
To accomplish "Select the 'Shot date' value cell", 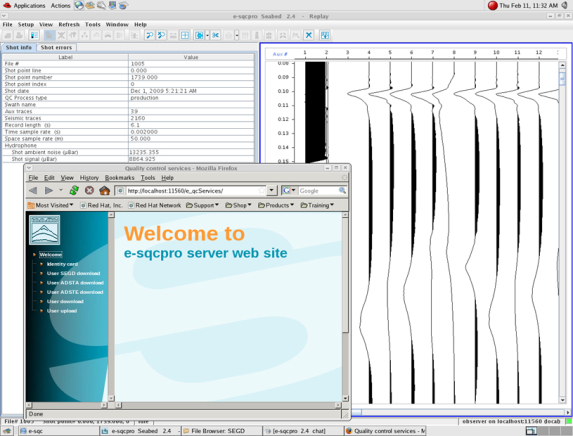I will coord(191,91).
